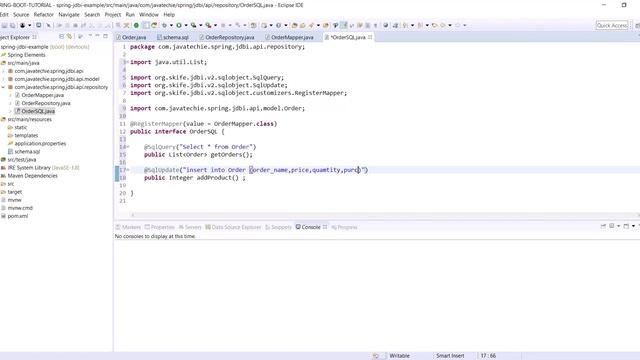Open the Source menu
The width and height of the screenshot is (640, 360).
pos(21,14)
